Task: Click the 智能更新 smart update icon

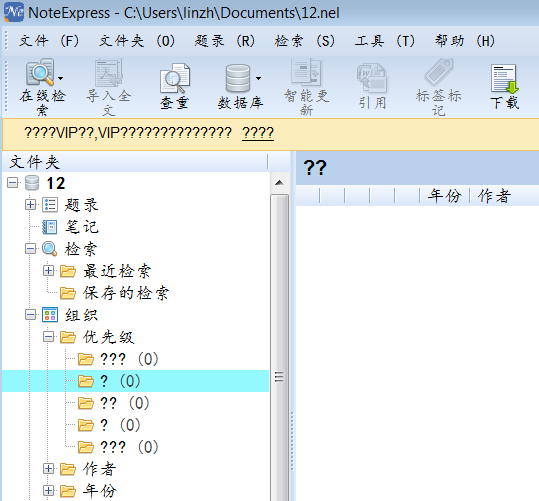Action: click(x=306, y=72)
